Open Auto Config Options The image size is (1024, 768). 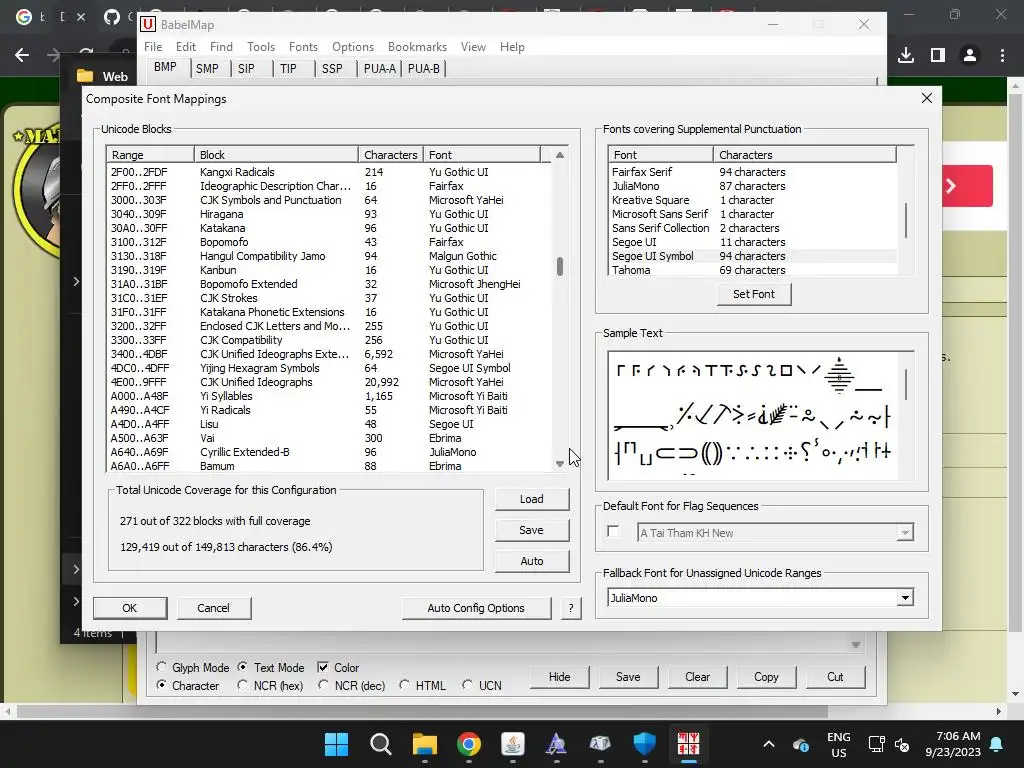[476, 608]
